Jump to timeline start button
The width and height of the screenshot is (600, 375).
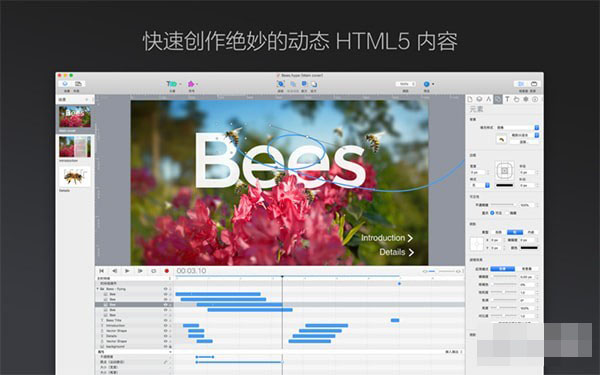(101, 271)
